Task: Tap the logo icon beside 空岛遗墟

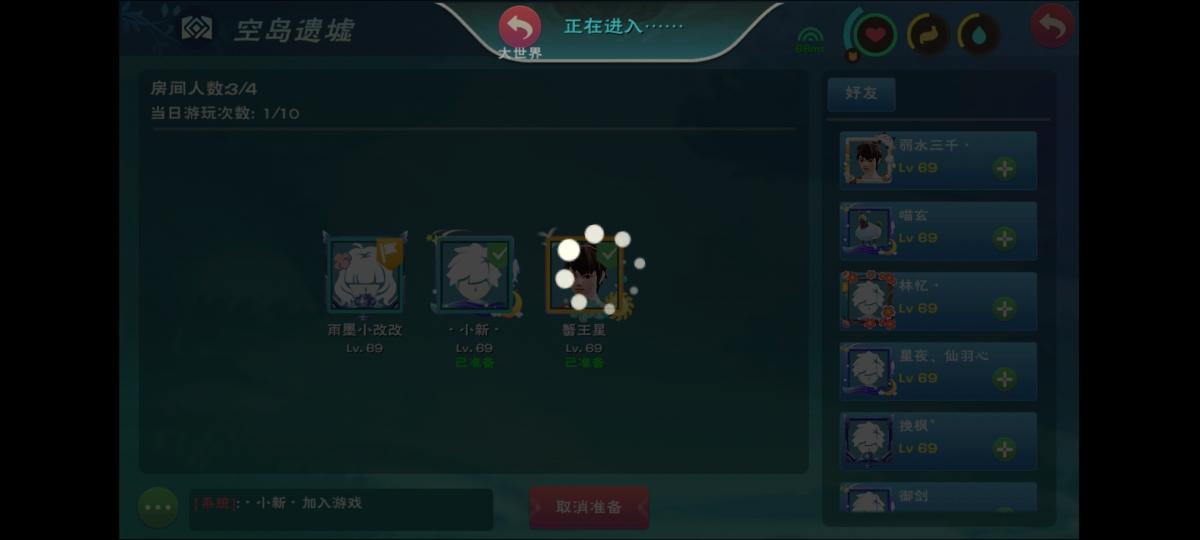Action: click(197, 28)
